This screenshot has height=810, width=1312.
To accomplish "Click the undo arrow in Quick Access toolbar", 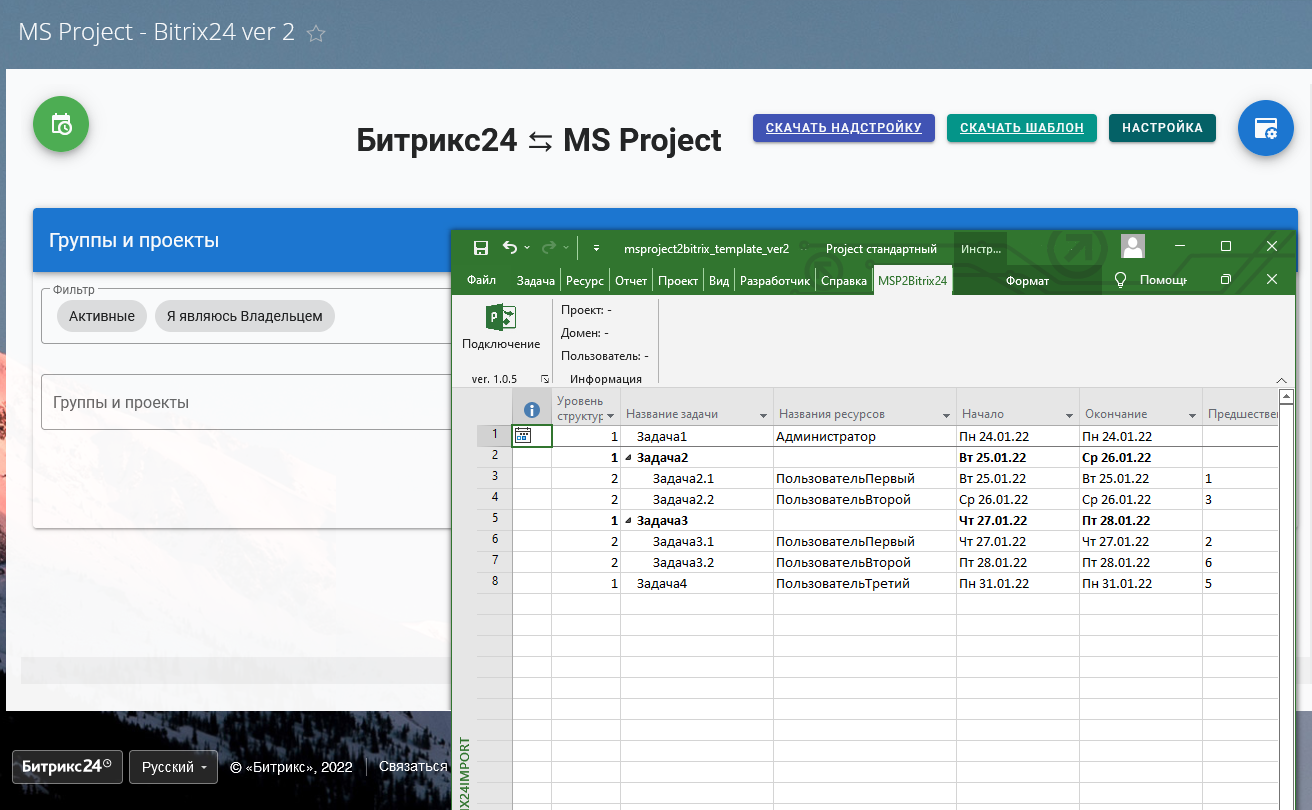I will (x=510, y=248).
